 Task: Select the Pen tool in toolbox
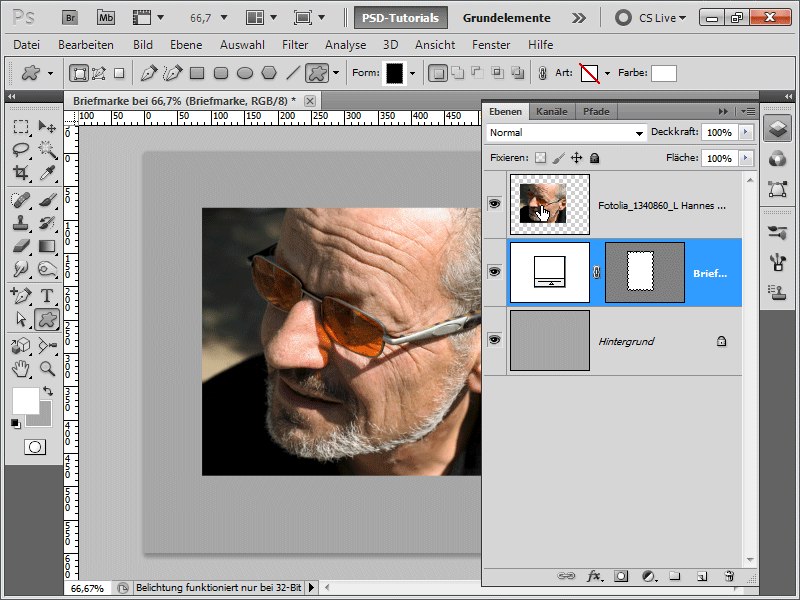pyautogui.click(x=21, y=295)
